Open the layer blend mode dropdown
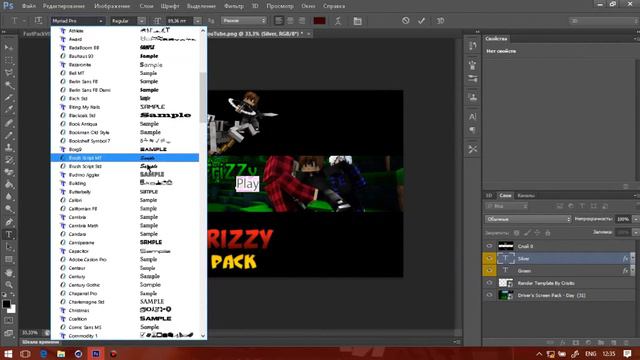This screenshot has width=640, height=360. (528, 219)
